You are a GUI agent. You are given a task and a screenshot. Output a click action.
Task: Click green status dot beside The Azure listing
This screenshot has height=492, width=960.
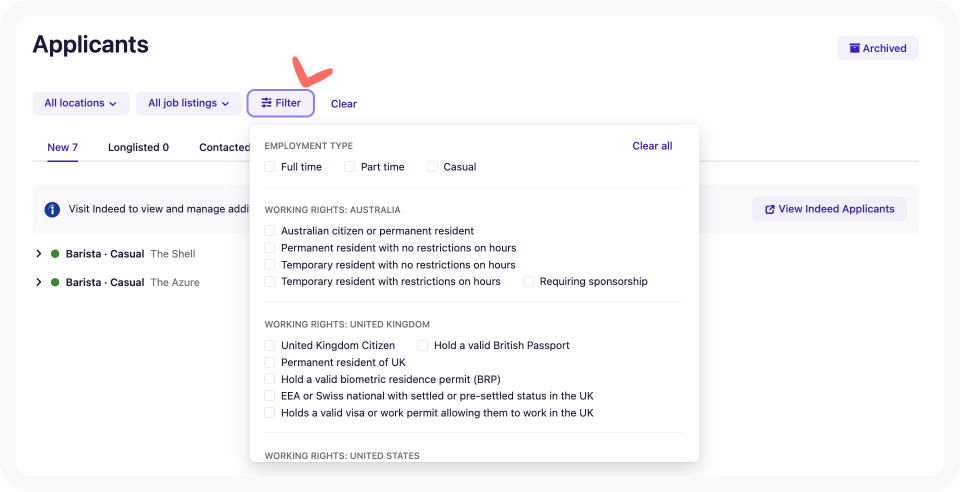point(55,282)
